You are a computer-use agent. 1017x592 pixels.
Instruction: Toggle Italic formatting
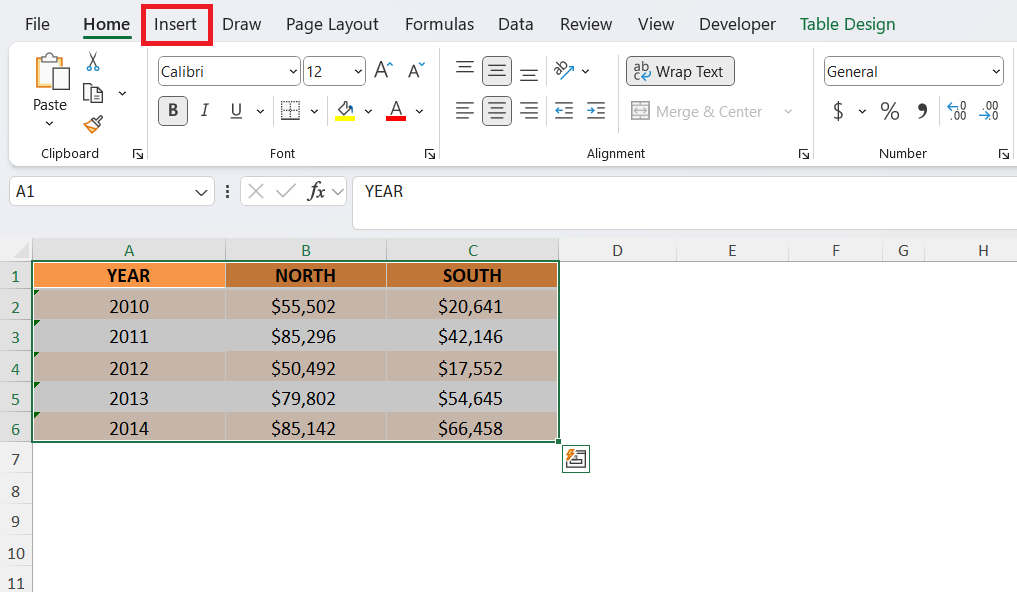(205, 111)
